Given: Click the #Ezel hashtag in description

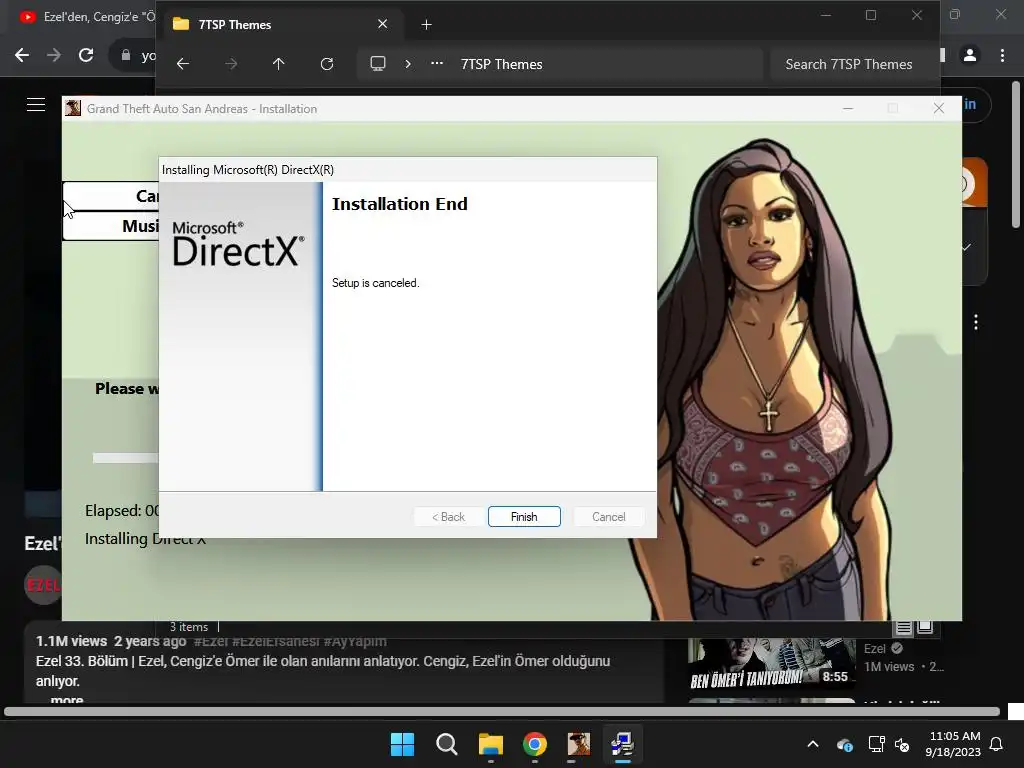Looking at the screenshot, I should point(211,641).
